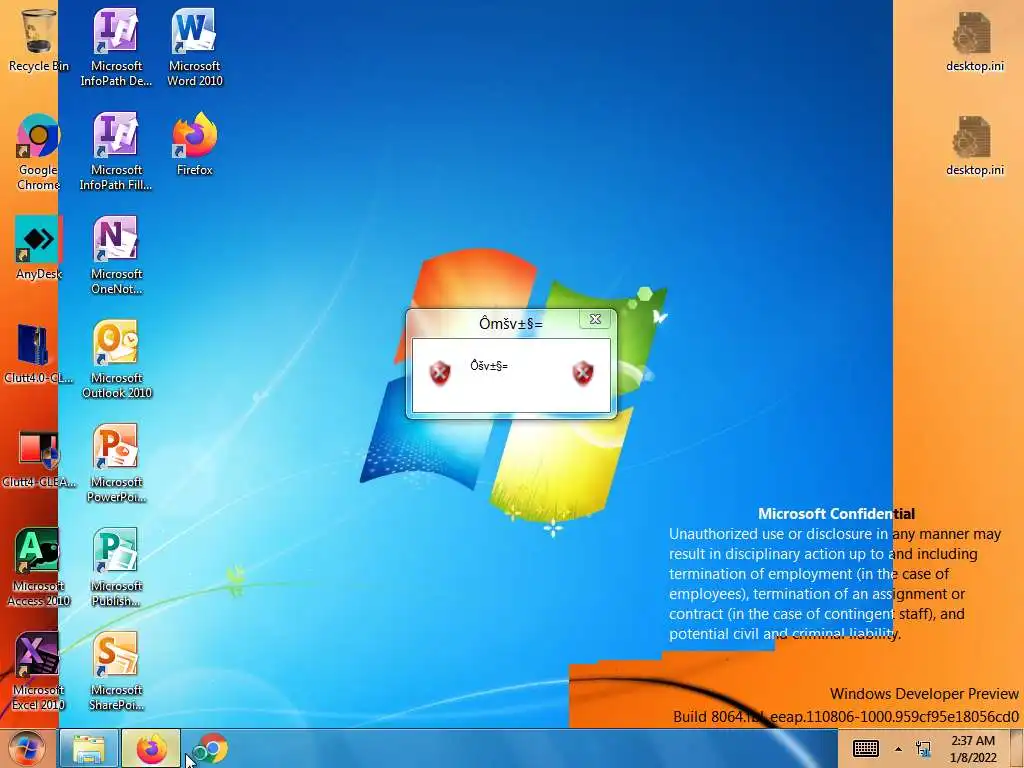
Task: Select the Microsoft Excel 2010 shortcut
Action: (x=39, y=671)
